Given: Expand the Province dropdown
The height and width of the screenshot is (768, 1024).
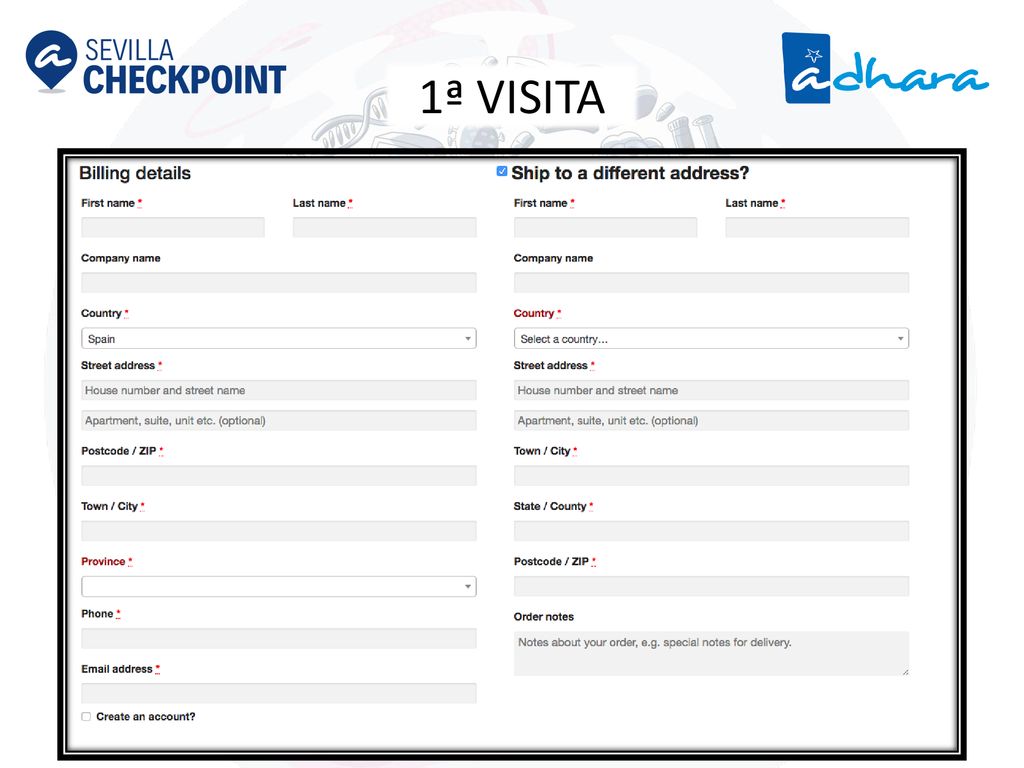Looking at the screenshot, I should (x=279, y=586).
